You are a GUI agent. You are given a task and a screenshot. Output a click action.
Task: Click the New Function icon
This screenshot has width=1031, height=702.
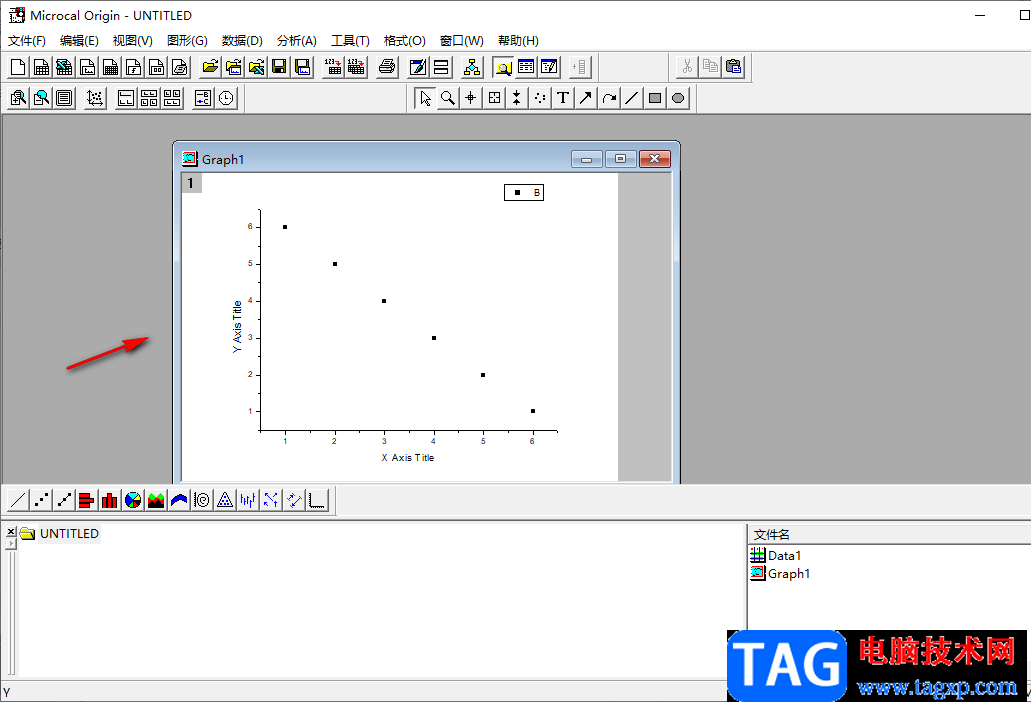point(133,67)
